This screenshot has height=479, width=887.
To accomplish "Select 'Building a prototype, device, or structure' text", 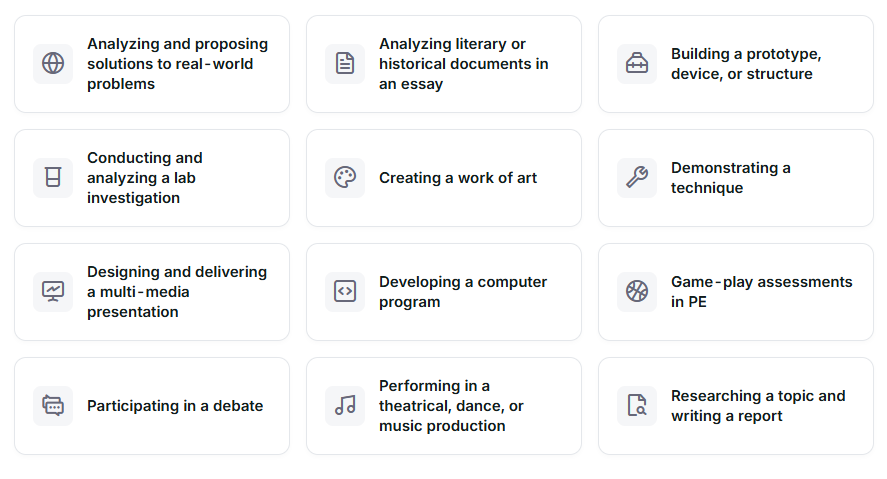I will pos(746,64).
